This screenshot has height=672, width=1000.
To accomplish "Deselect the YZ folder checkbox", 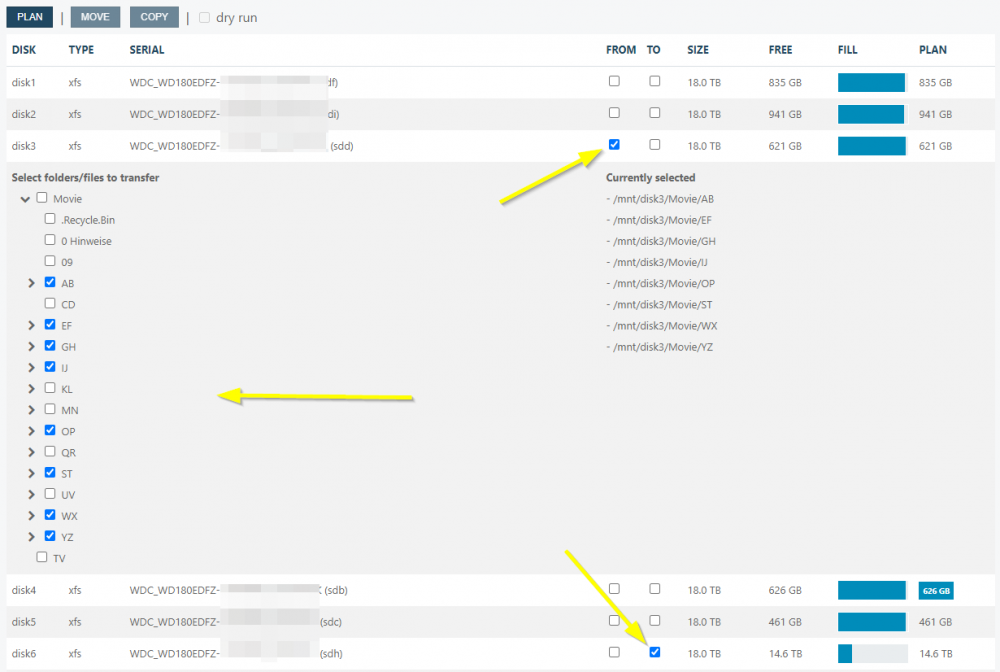I will pos(50,536).
